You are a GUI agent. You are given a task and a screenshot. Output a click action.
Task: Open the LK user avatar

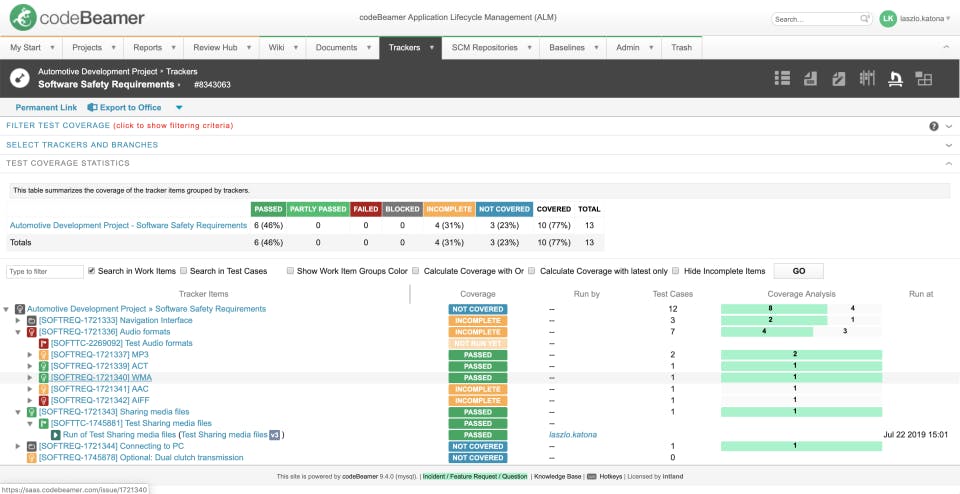pyautogui.click(x=888, y=18)
